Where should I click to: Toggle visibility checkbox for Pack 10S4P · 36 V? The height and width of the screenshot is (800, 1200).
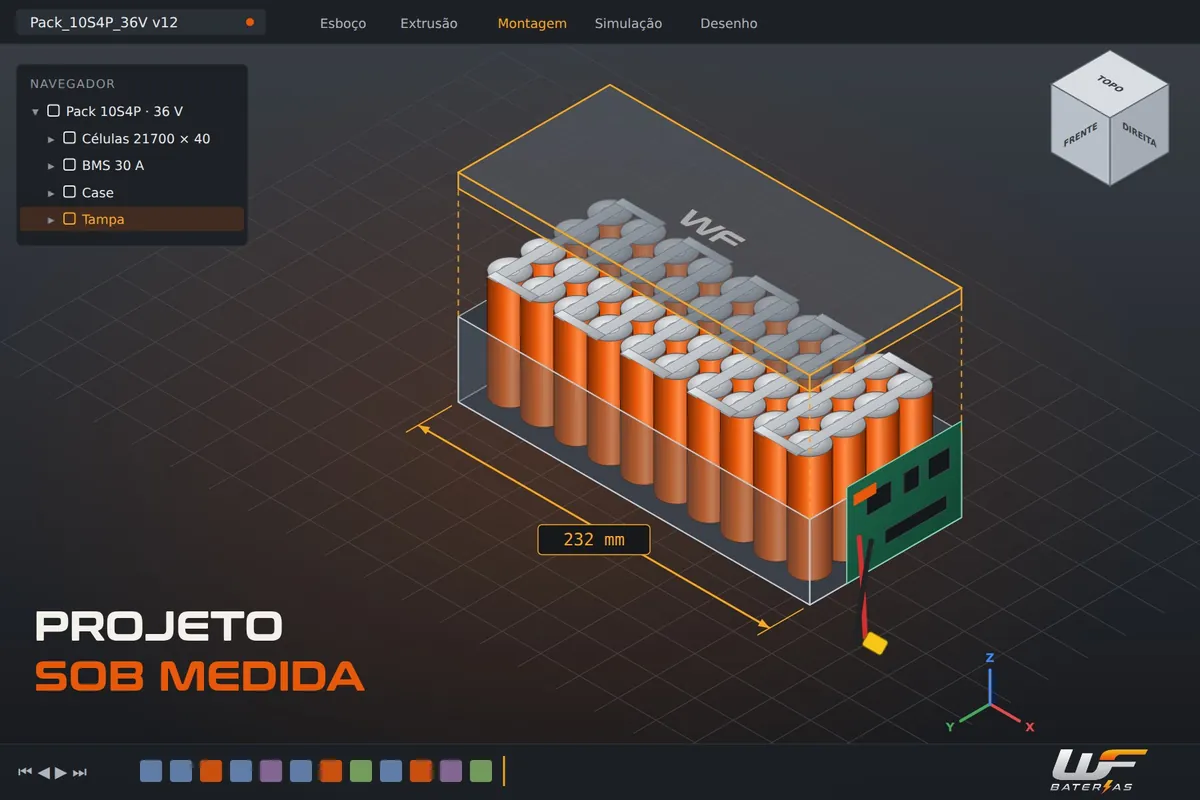click(54, 111)
